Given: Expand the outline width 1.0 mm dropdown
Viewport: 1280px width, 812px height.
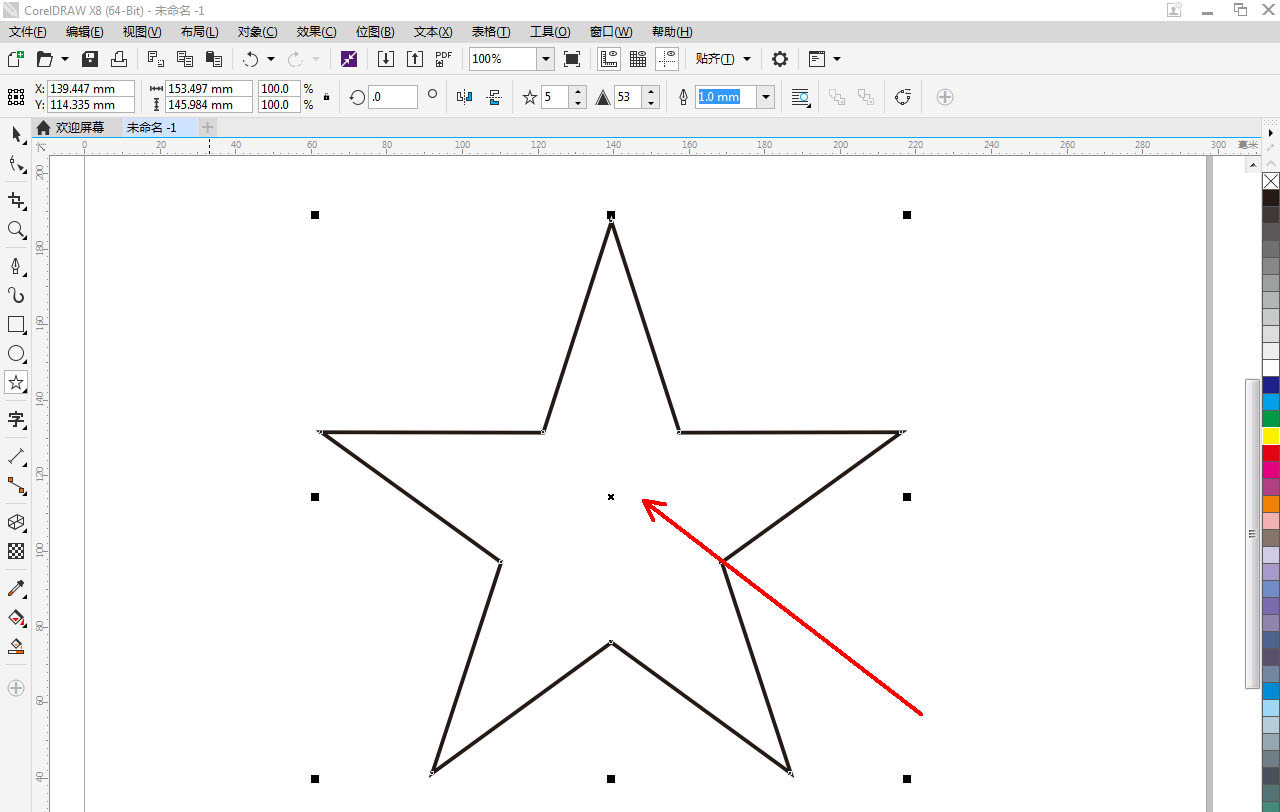Looking at the screenshot, I should (766, 97).
